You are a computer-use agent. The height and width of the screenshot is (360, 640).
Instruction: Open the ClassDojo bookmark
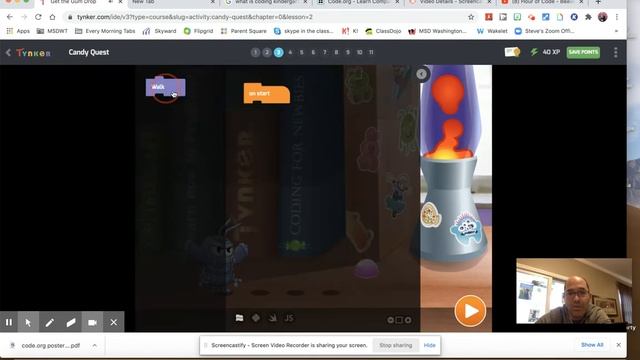pos(383,31)
